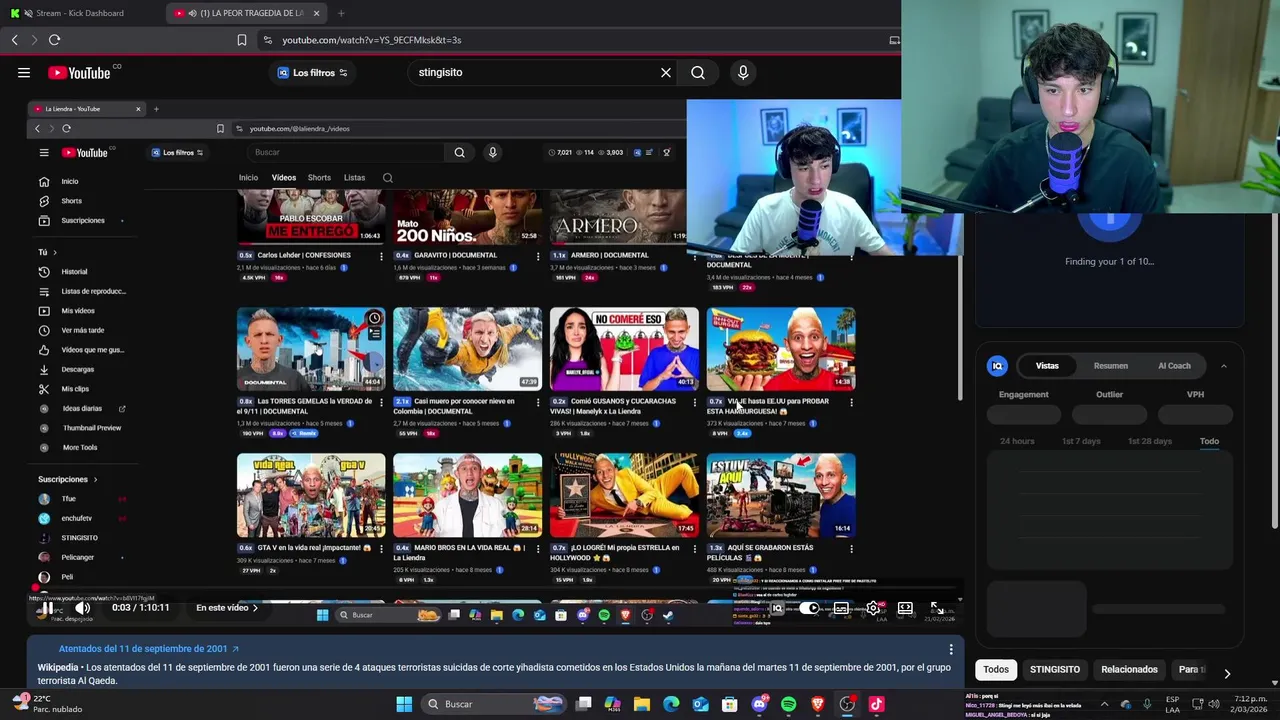The width and height of the screenshot is (1280, 720).
Task: Select the 'Todo' time range
Action: pyautogui.click(x=1209, y=441)
